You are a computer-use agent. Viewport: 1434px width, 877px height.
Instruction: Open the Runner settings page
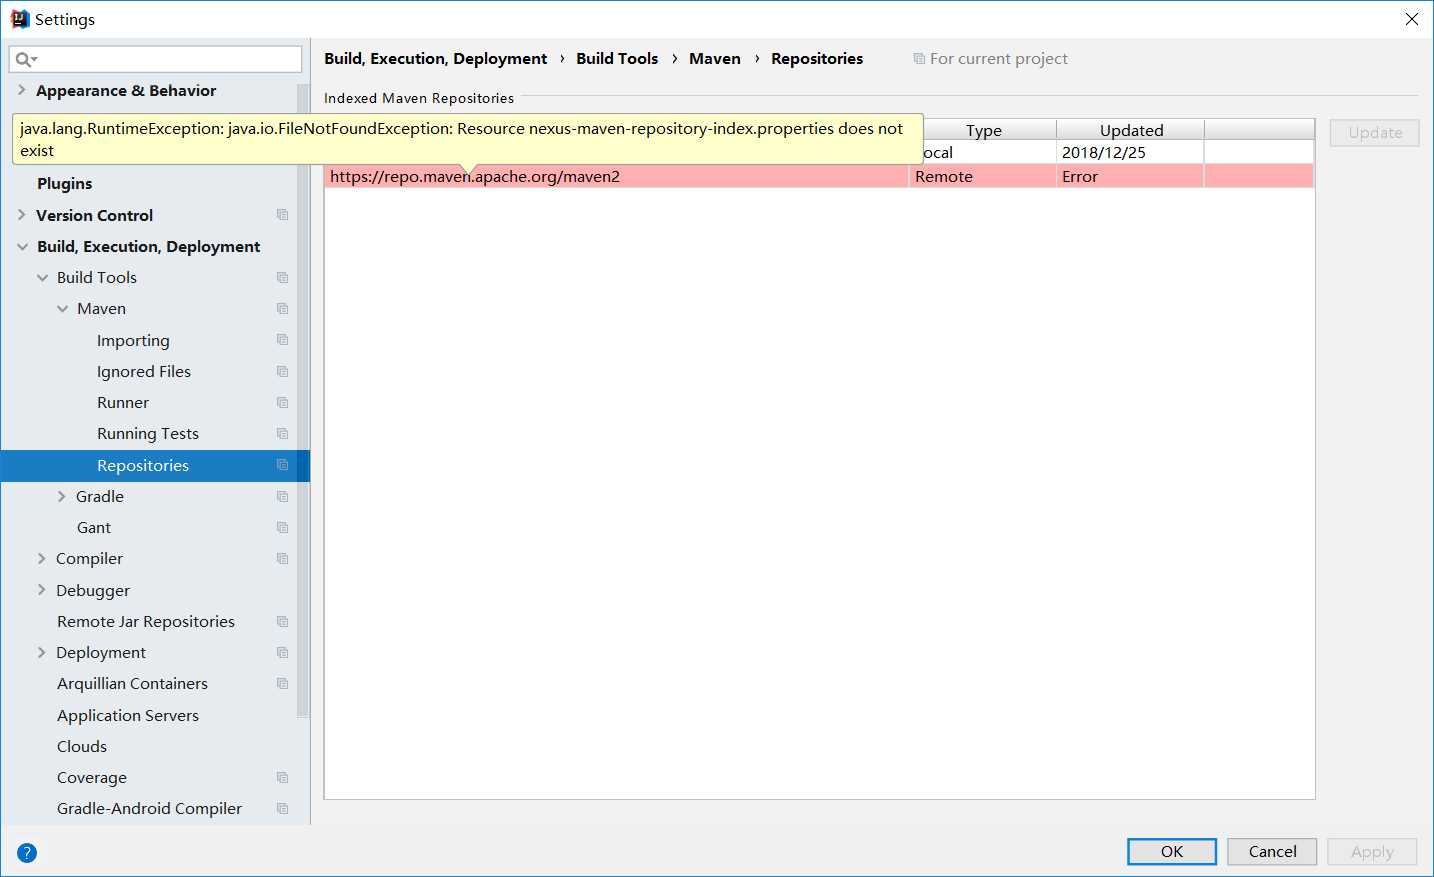[123, 402]
